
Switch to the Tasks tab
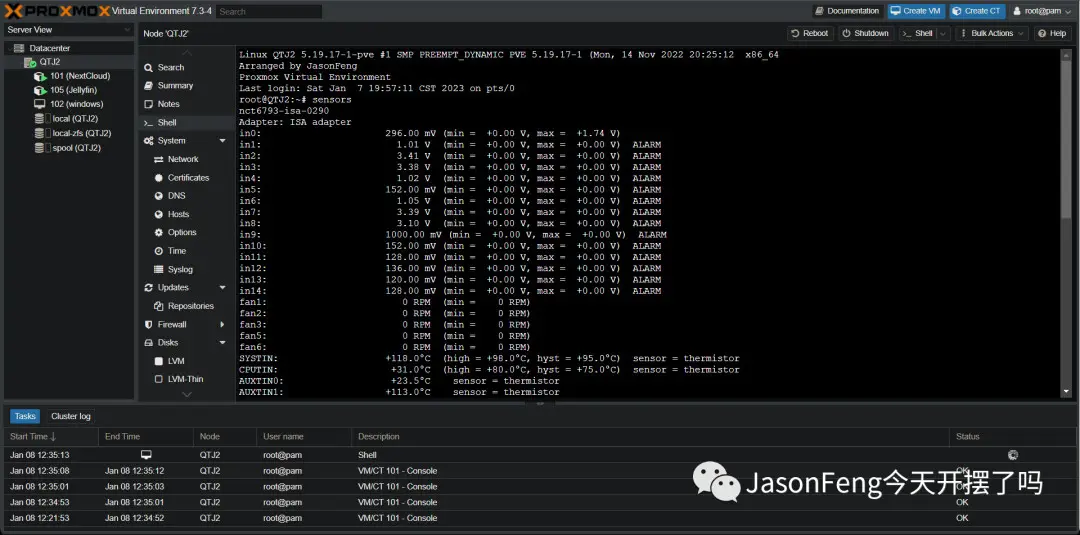click(25, 416)
